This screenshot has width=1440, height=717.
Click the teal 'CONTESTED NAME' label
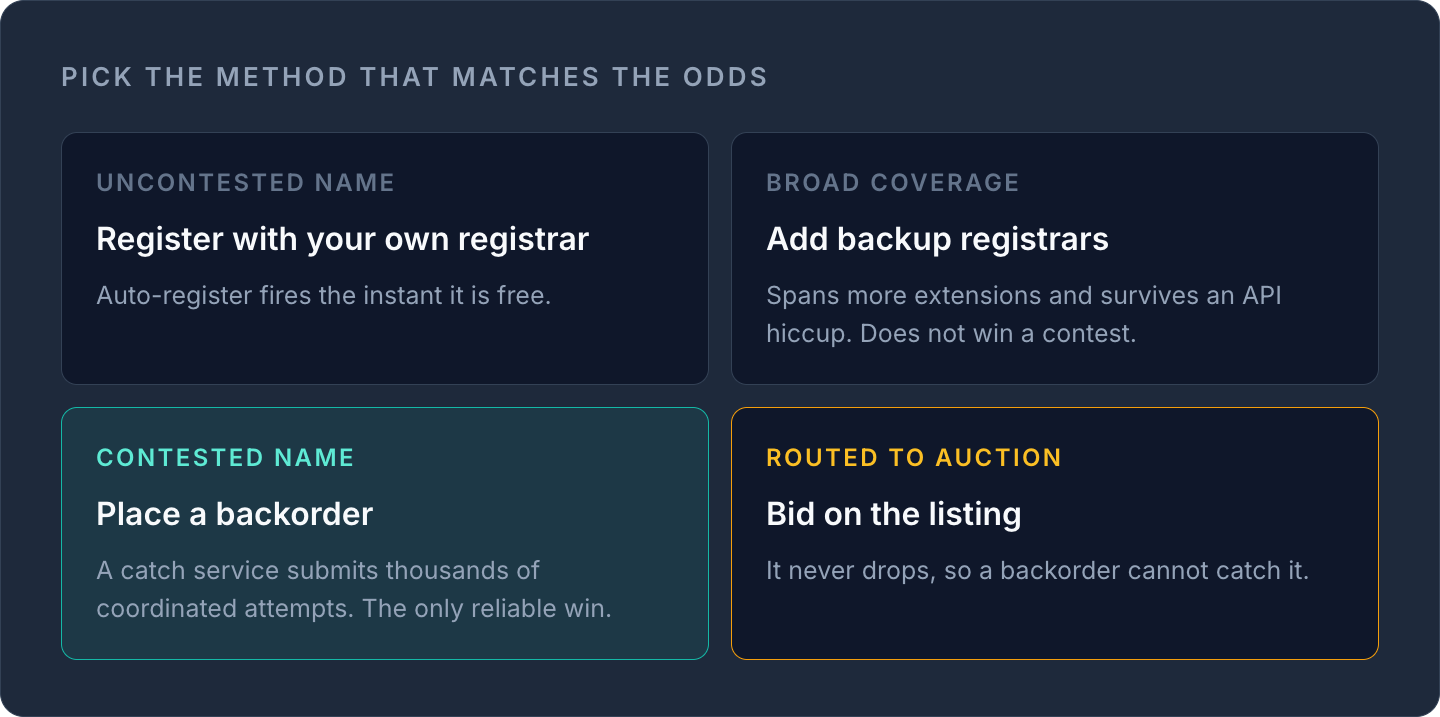pos(226,458)
